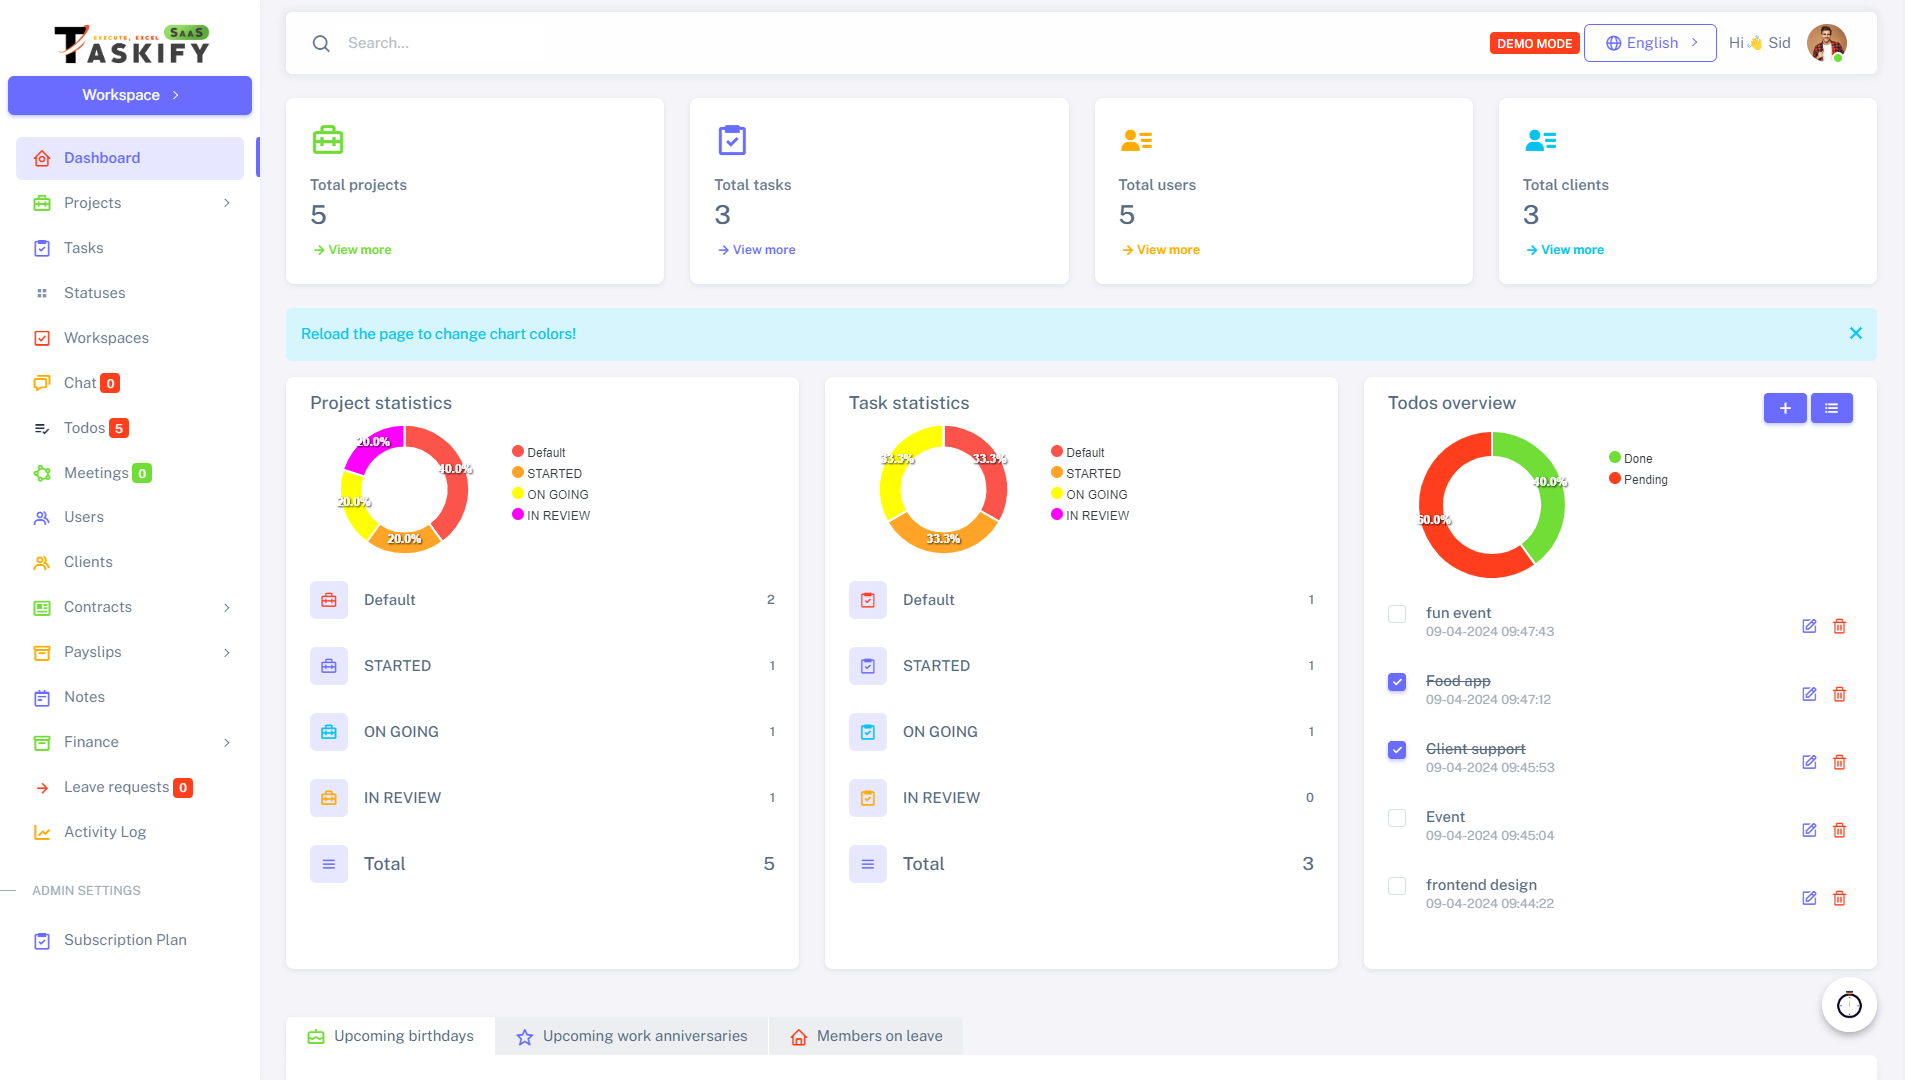The image size is (1905, 1080).
Task: Click the plus button in Todos overview
Action: point(1785,408)
